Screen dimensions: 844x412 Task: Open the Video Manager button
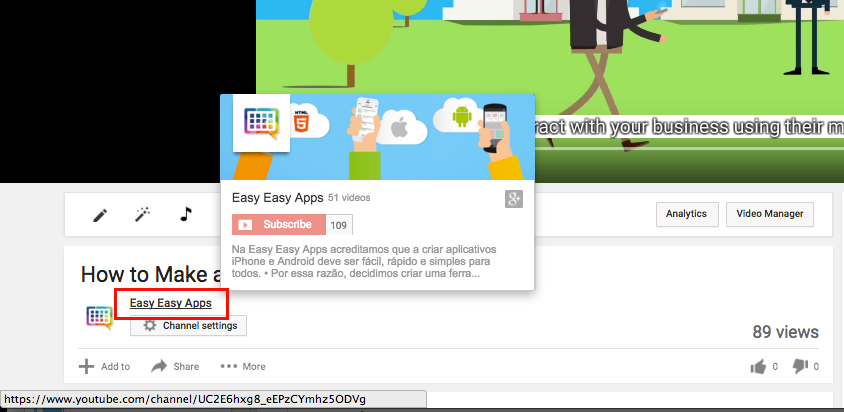click(x=770, y=214)
